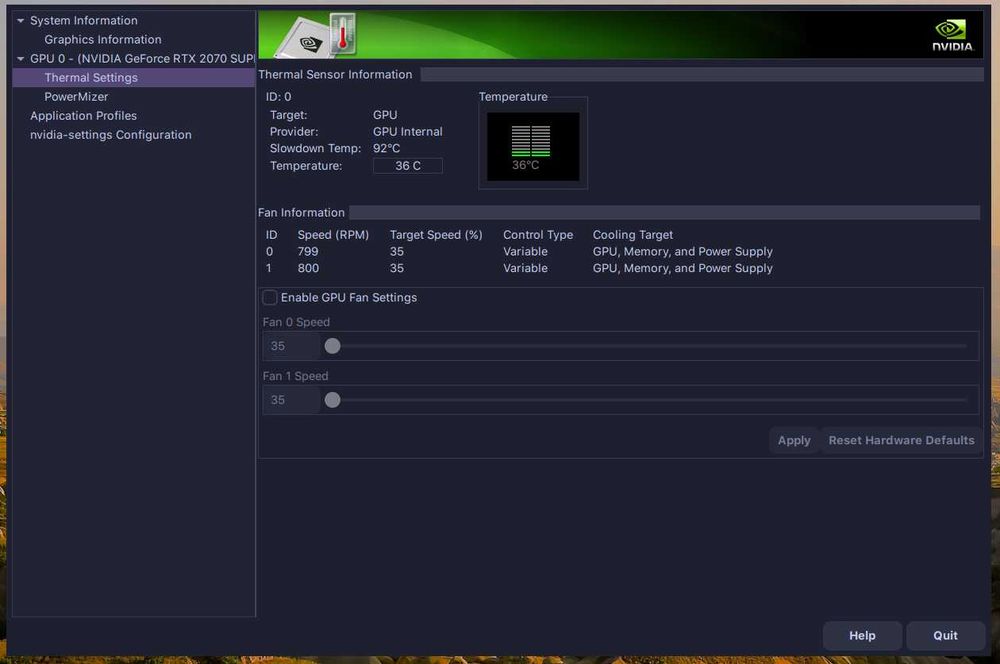Click the Thermal Sensor Information heading
This screenshot has width=1000, height=664.
(x=335, y=75)
